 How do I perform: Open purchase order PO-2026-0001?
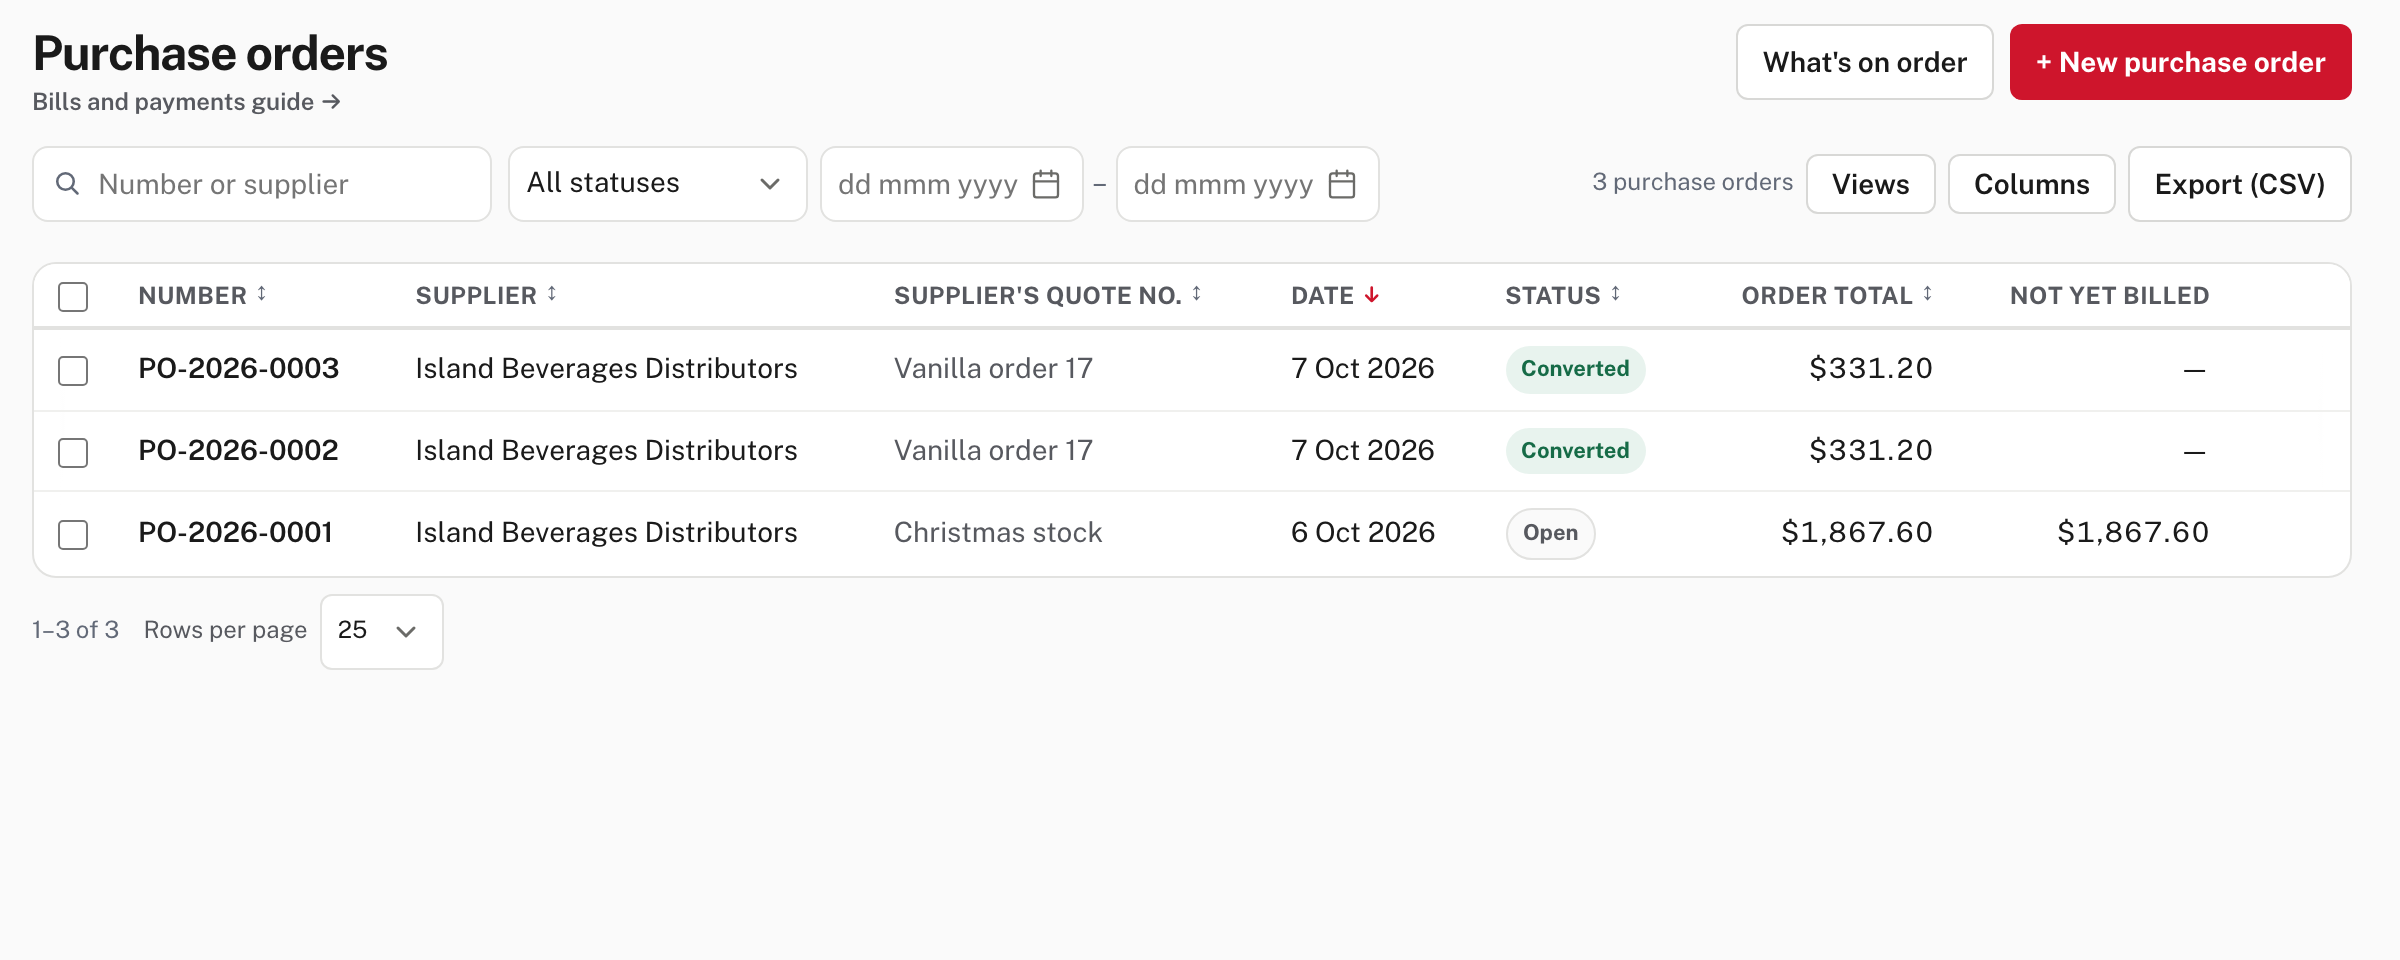(236, 533)
